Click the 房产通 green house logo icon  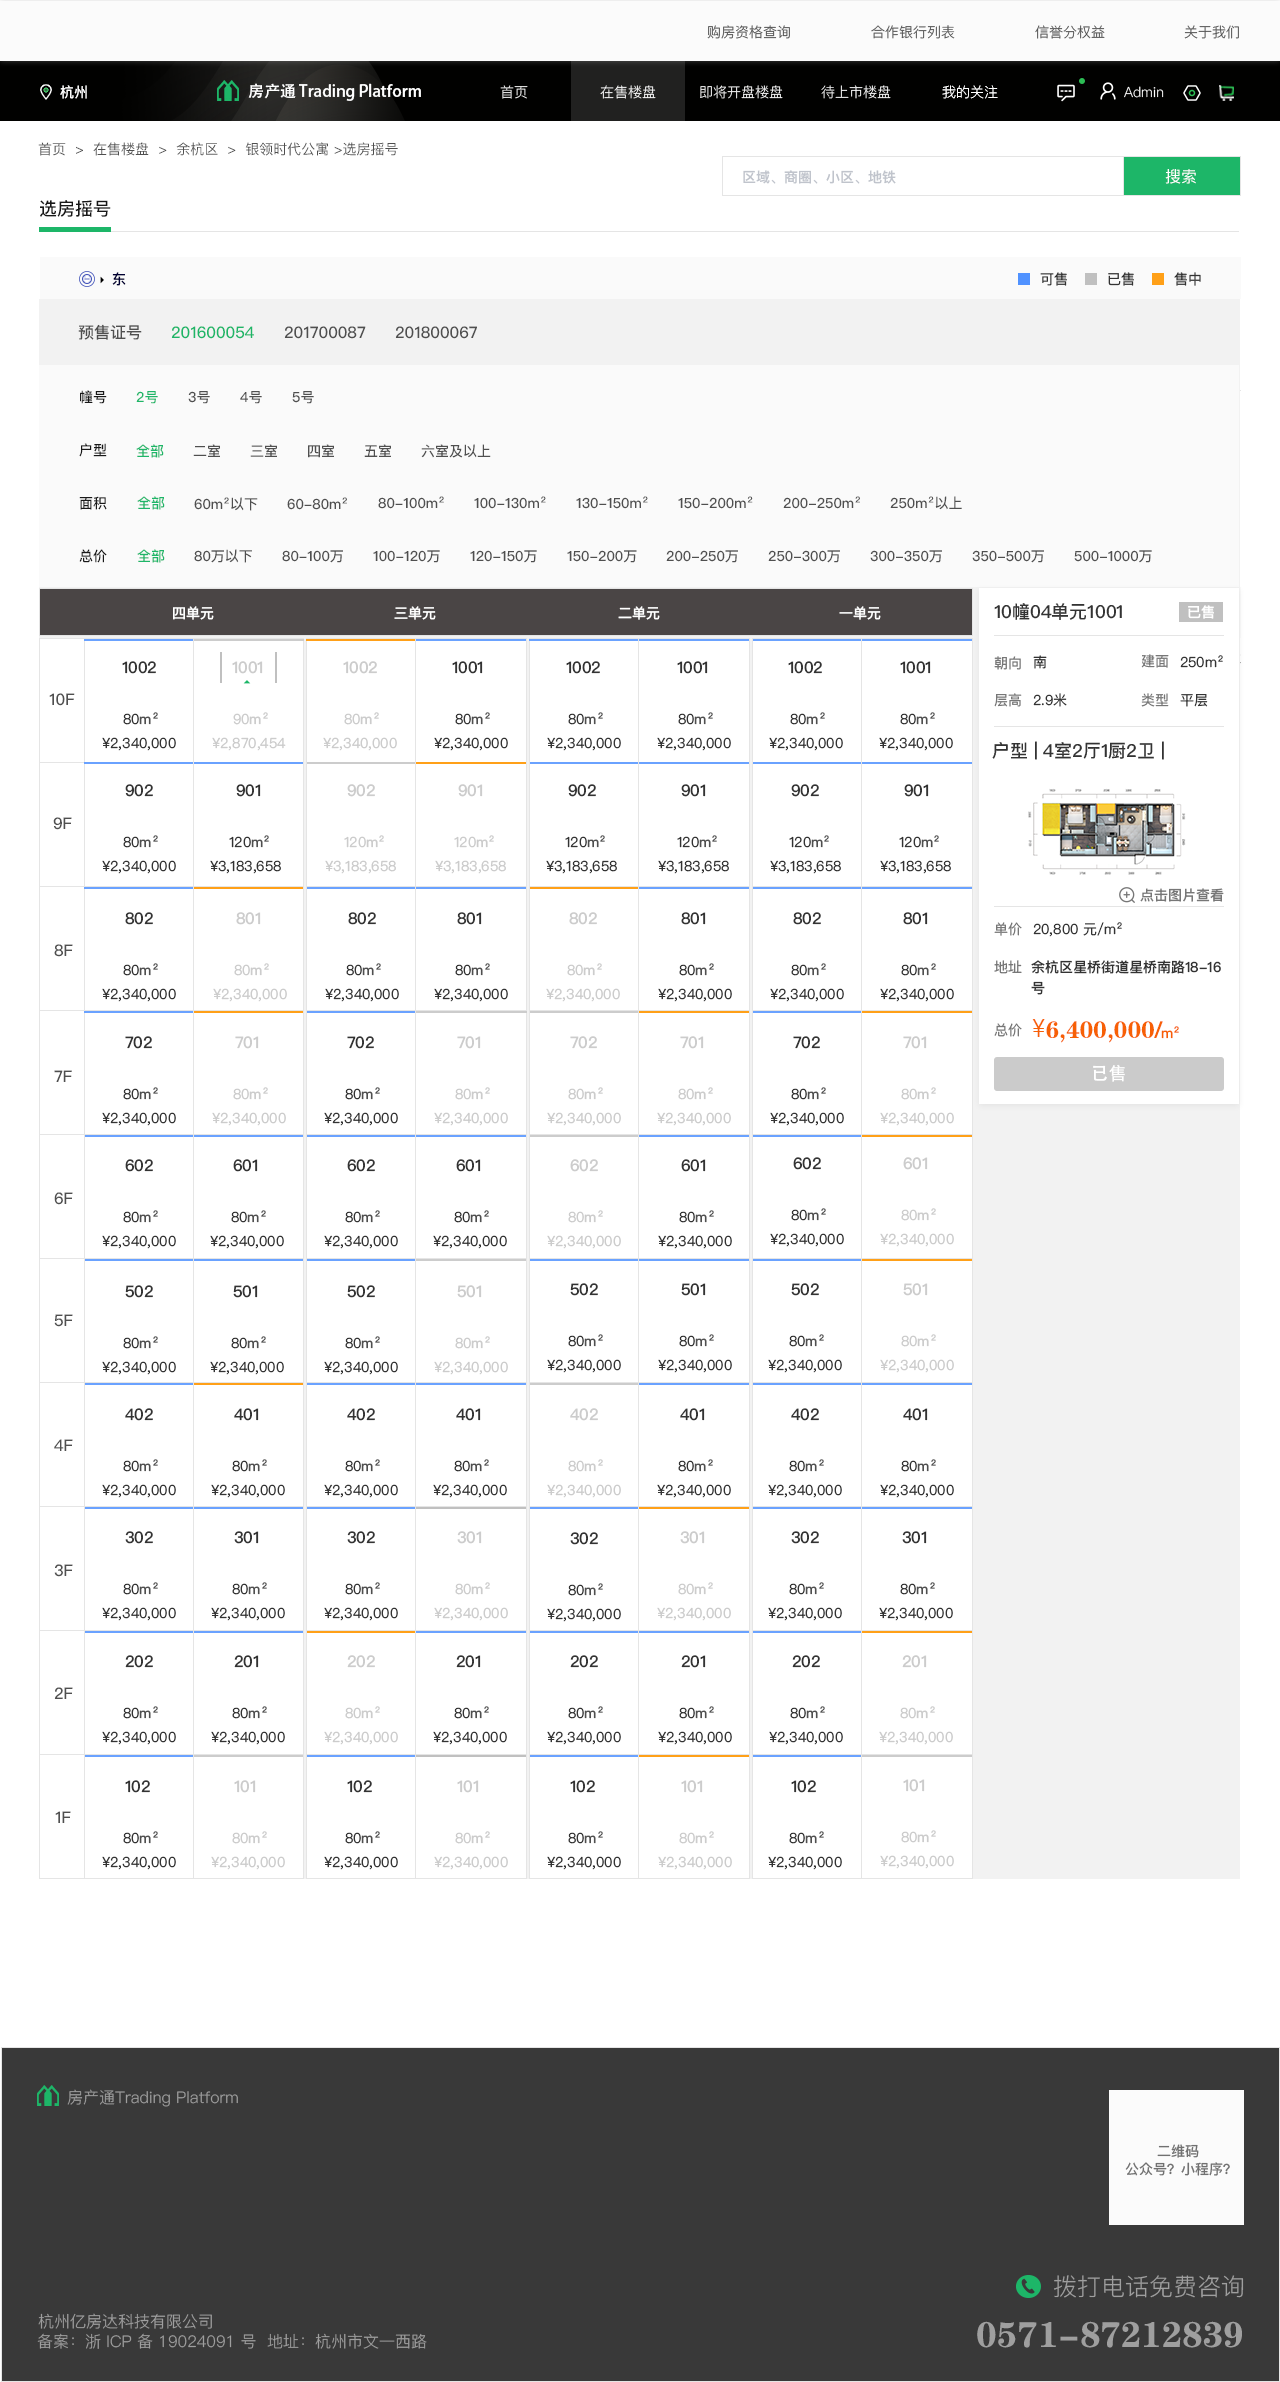pyautogui.click(x=228, y=91)
